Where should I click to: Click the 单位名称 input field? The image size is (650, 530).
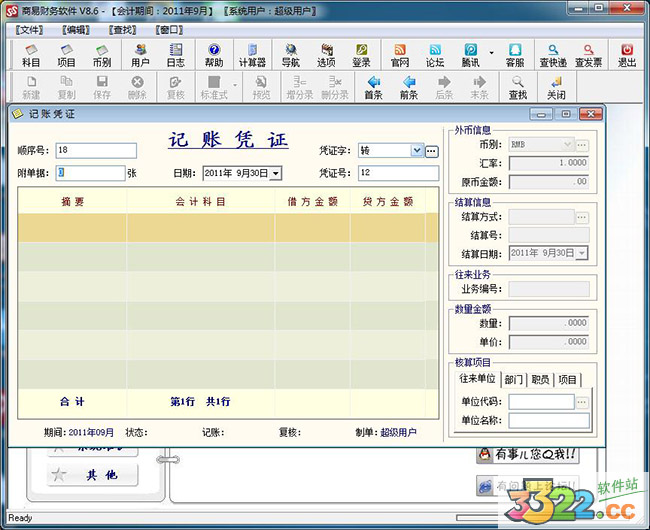[x=549, y=421]
